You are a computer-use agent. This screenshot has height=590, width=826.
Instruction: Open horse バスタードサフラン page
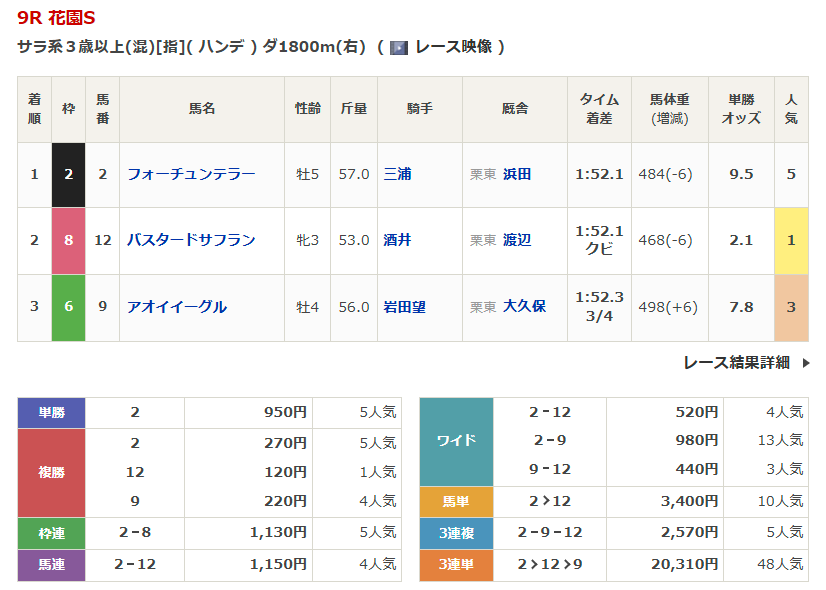(191, 240)
